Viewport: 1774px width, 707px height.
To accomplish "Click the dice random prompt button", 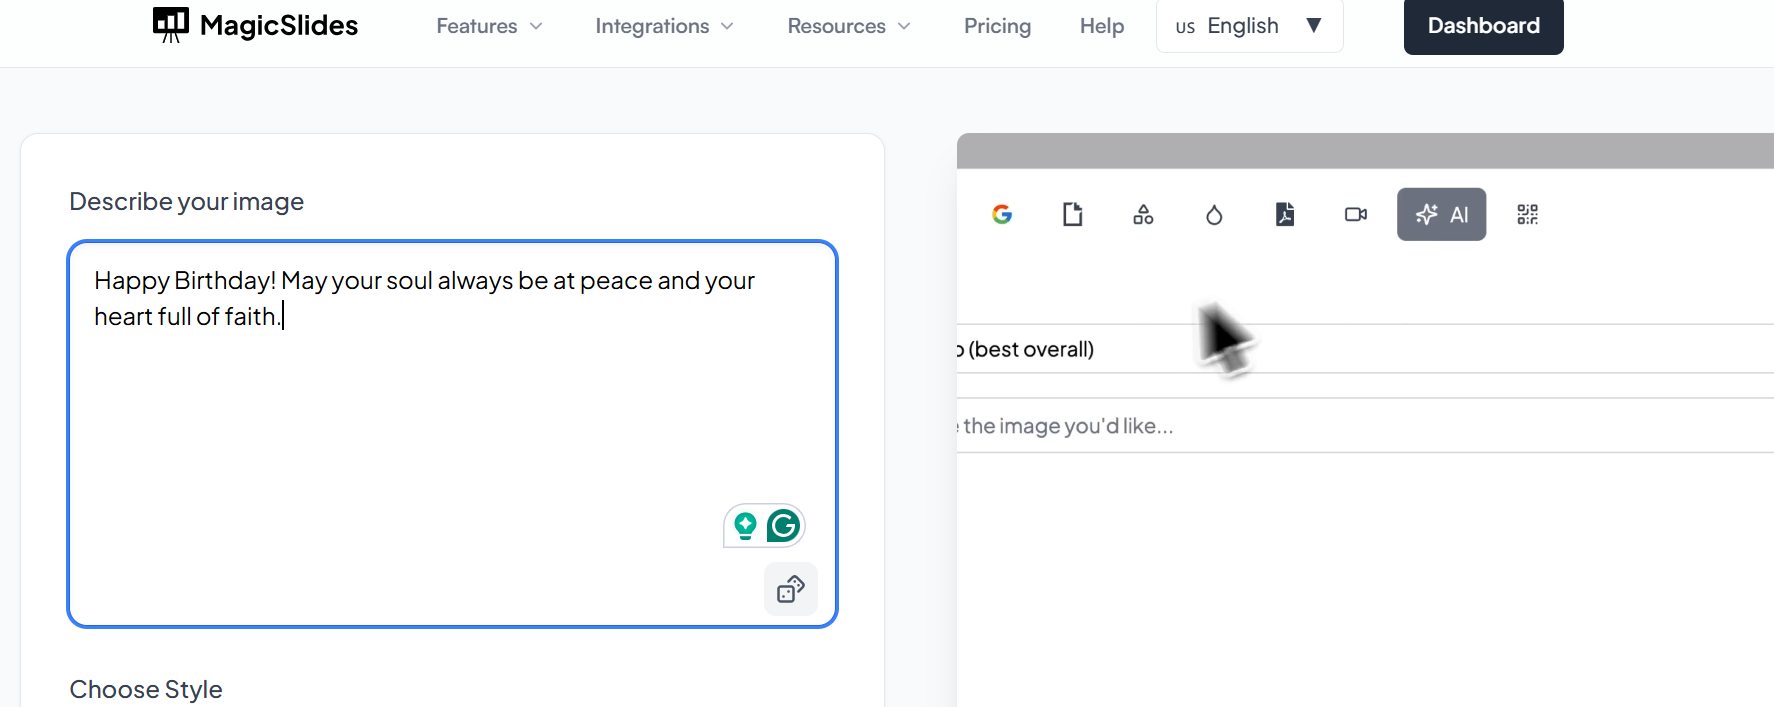I will point(791,589).
